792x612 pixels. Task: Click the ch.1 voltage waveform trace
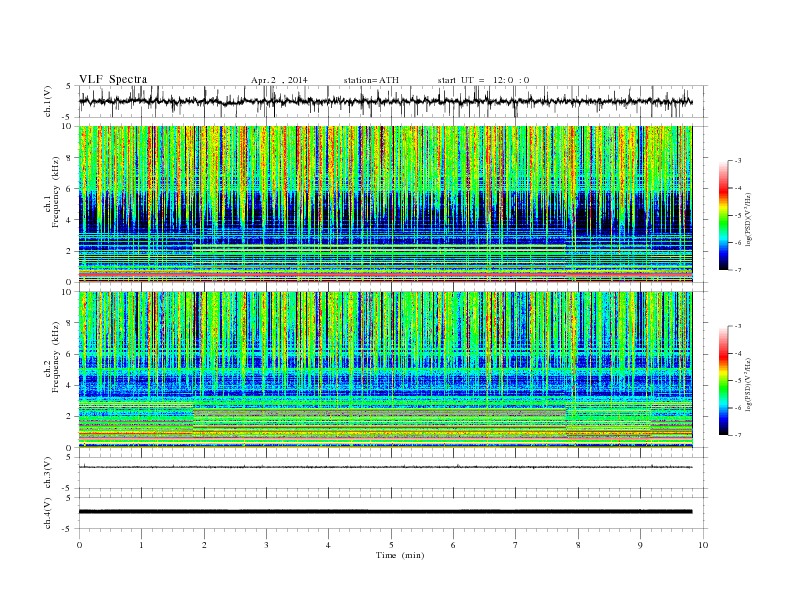385,101
